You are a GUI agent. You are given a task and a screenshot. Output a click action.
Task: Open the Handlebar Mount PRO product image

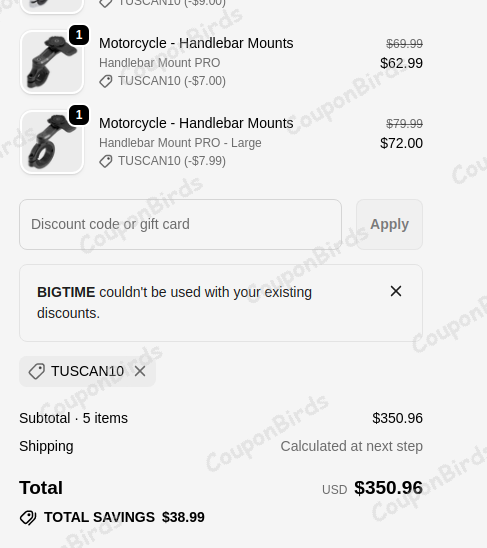click(52, 62)
